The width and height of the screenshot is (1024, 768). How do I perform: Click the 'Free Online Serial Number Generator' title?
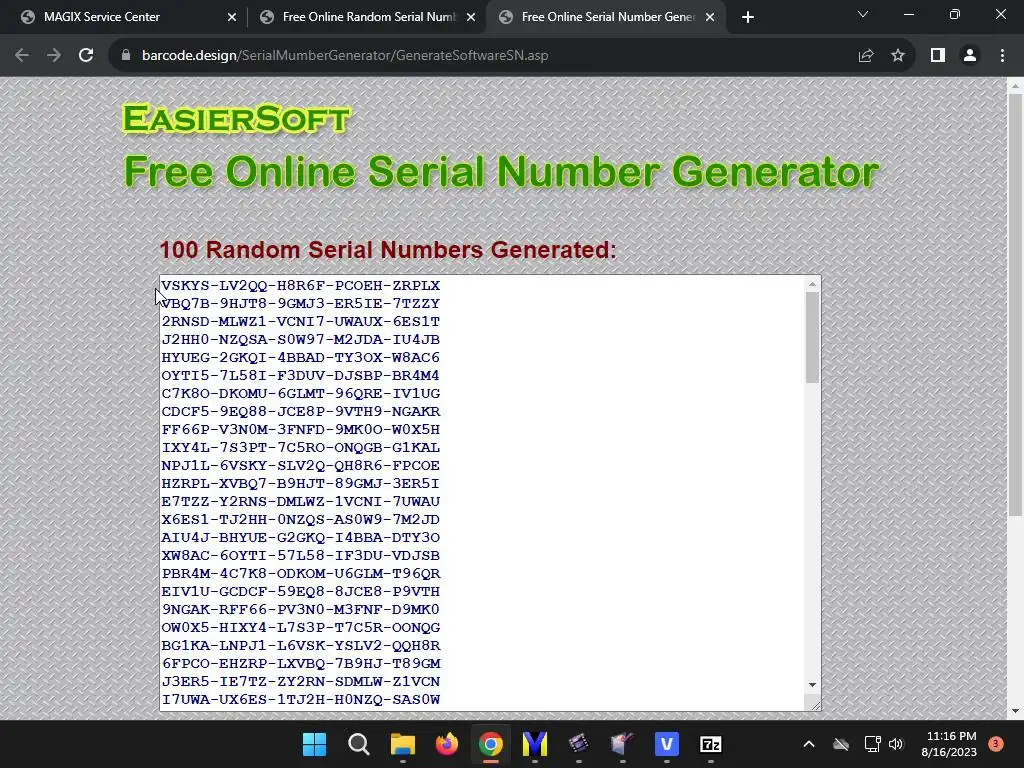coord(501,171)
